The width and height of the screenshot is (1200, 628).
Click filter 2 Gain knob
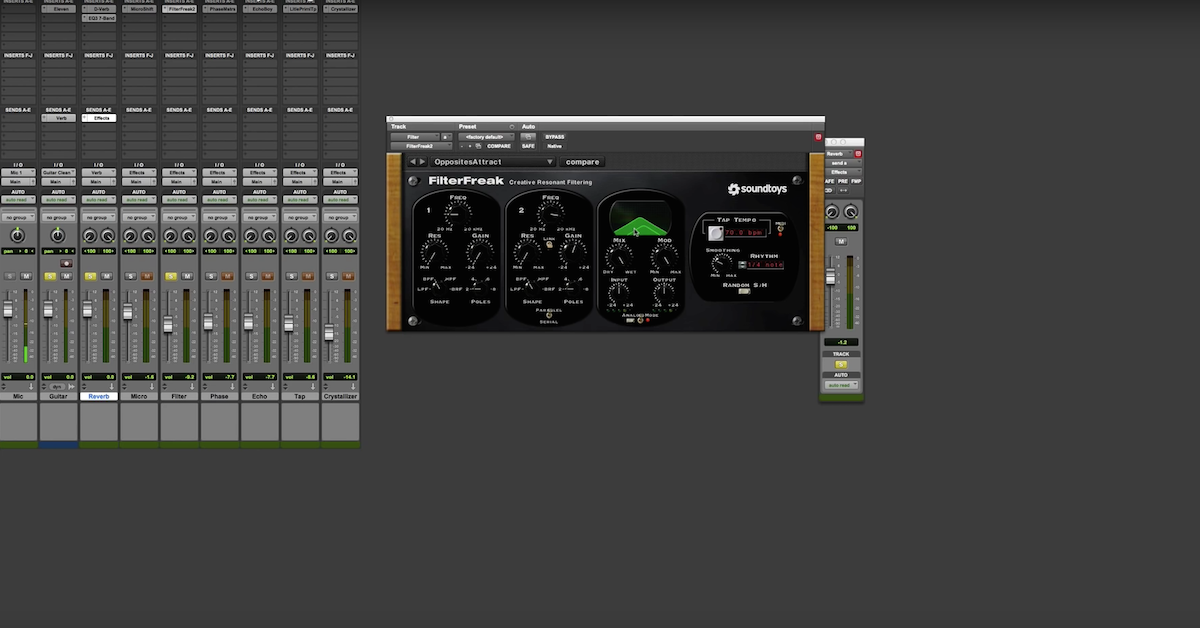(572, 253)
